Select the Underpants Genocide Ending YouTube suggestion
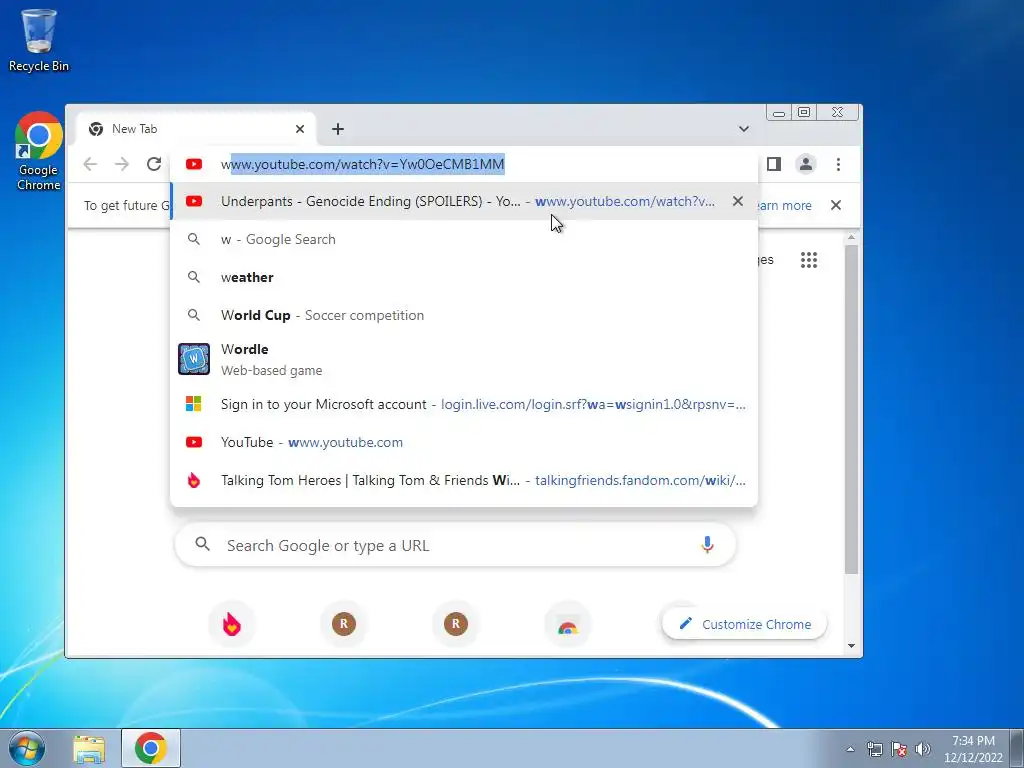The height and width of the screenshot is (768, 1024). [x=464, y=201]
